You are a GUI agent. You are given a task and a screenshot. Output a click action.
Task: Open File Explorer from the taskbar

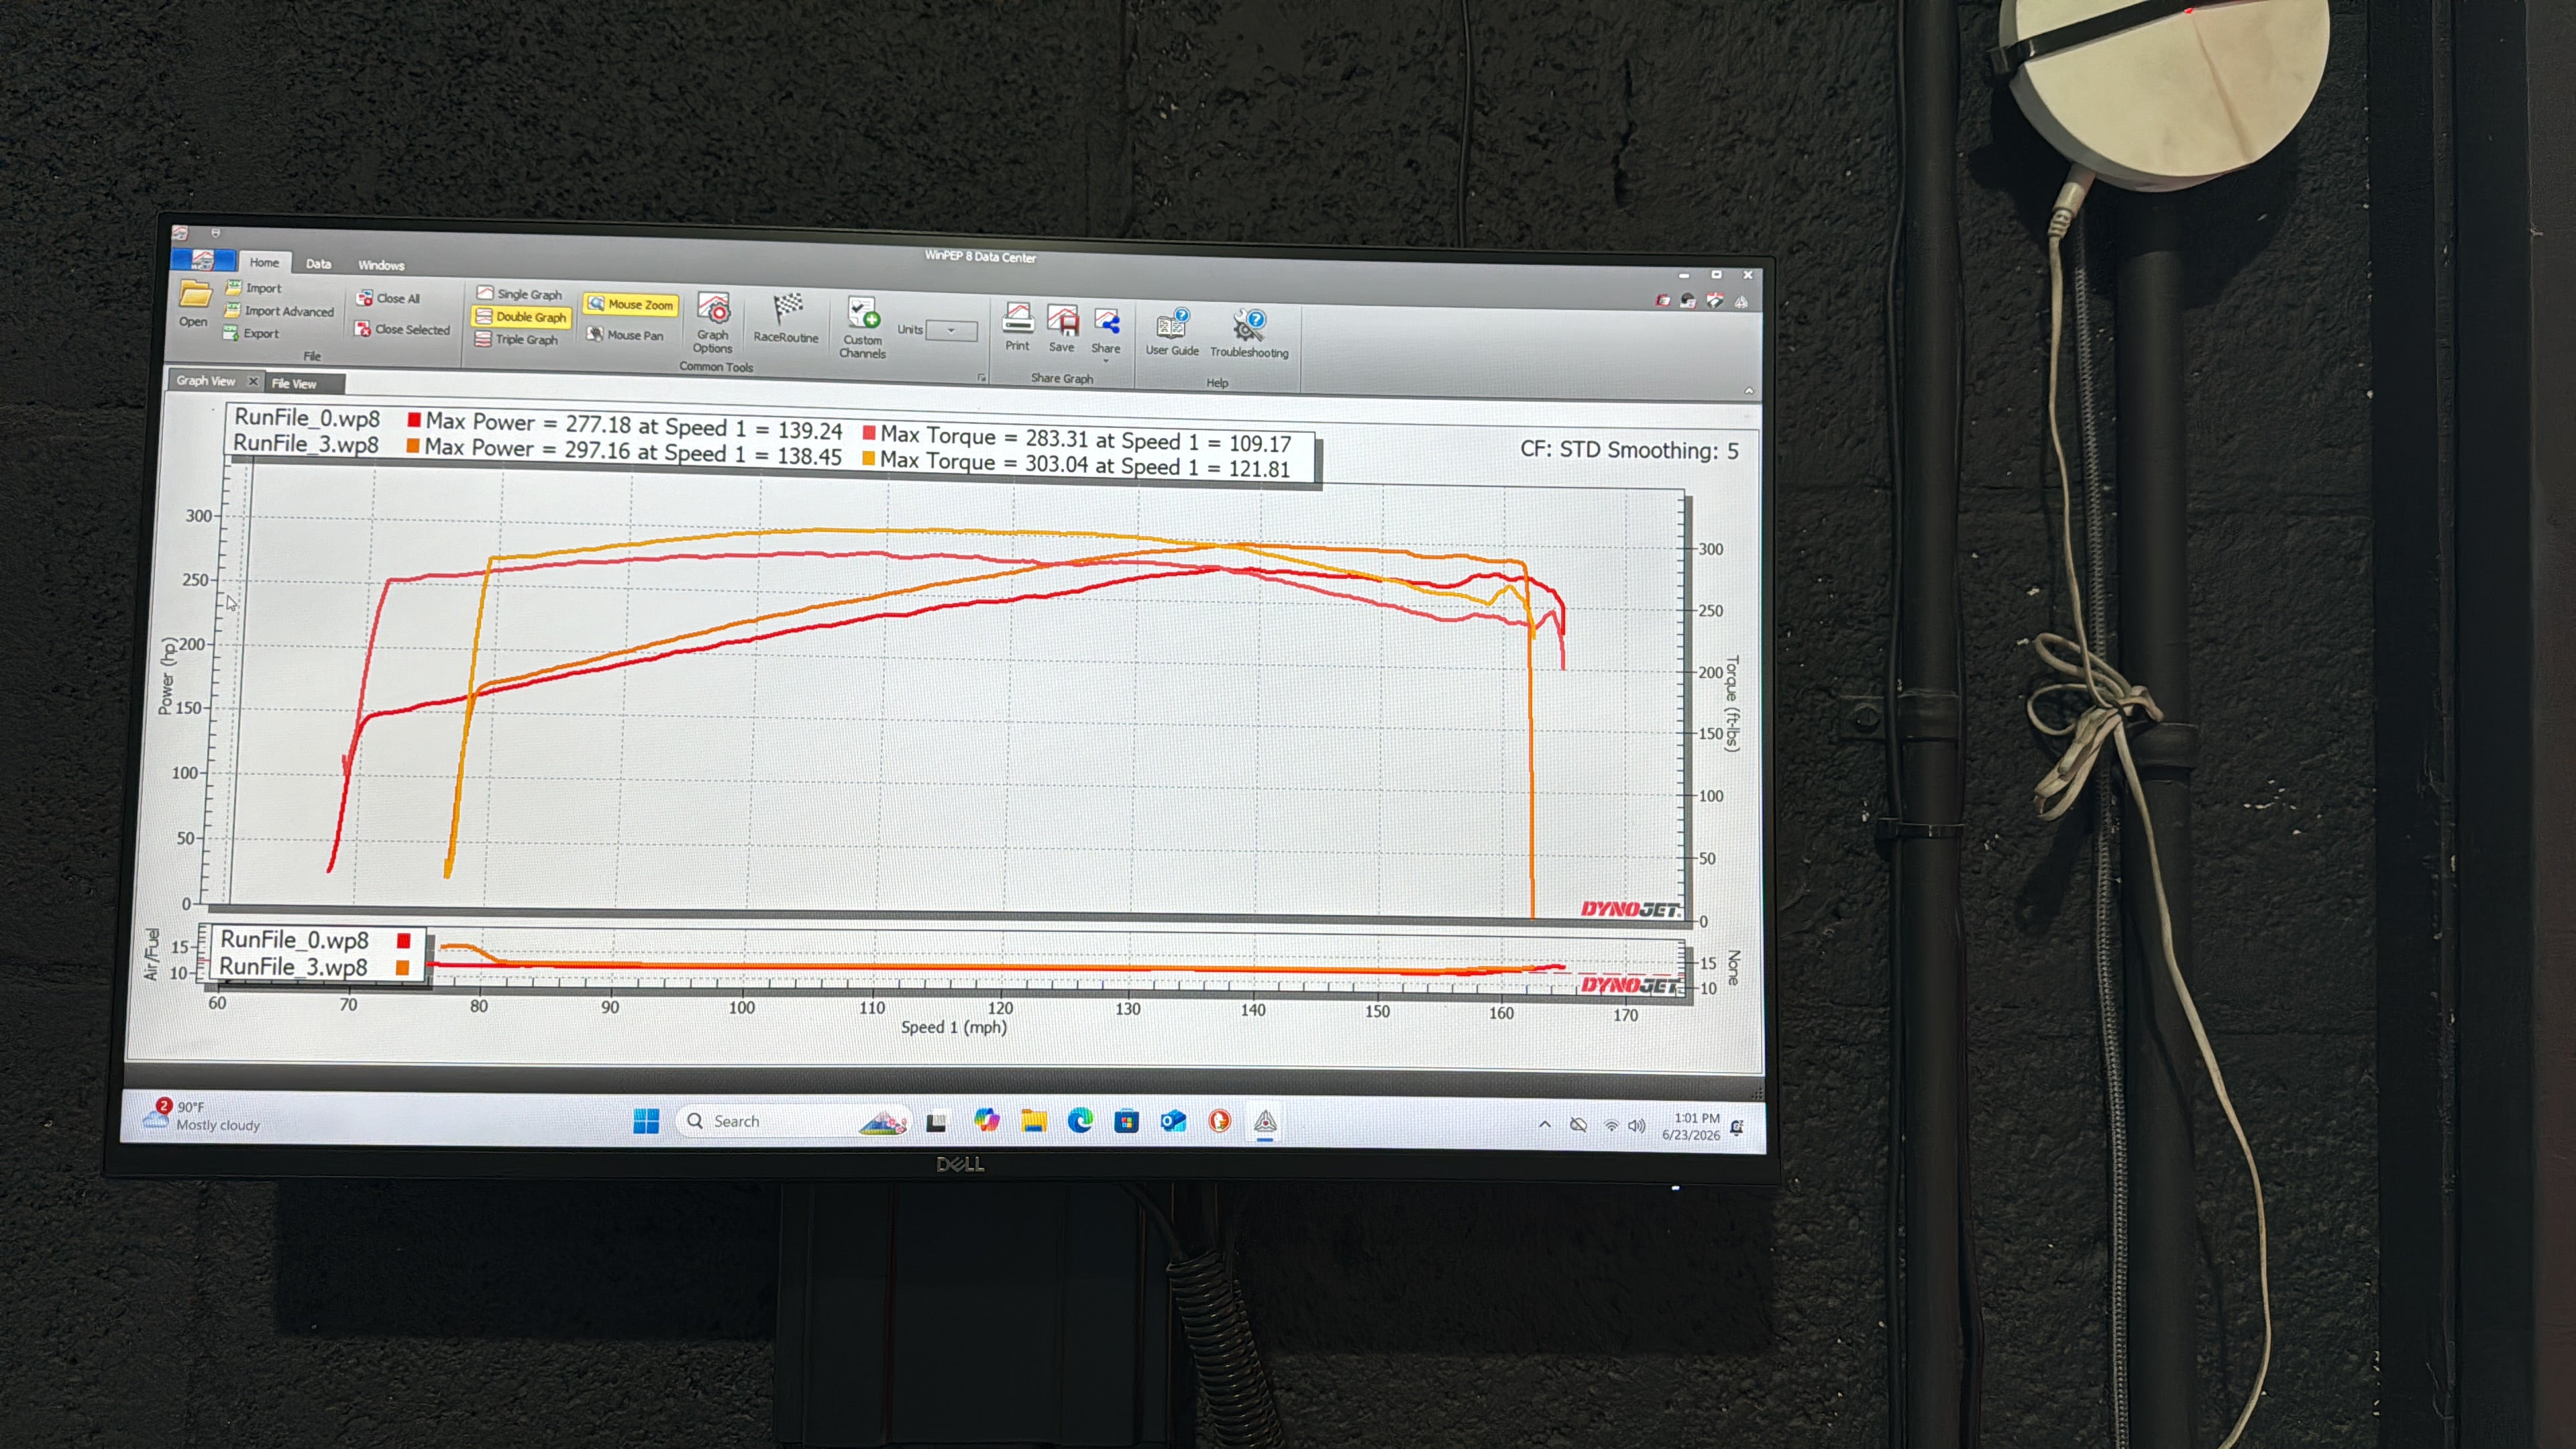pyautogui.click(x=1033, y=1121)
